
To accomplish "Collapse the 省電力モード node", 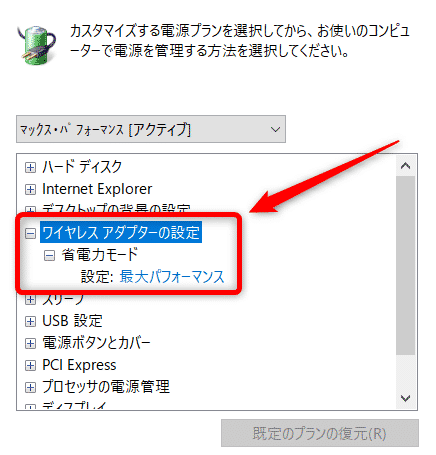I will 49,256.
